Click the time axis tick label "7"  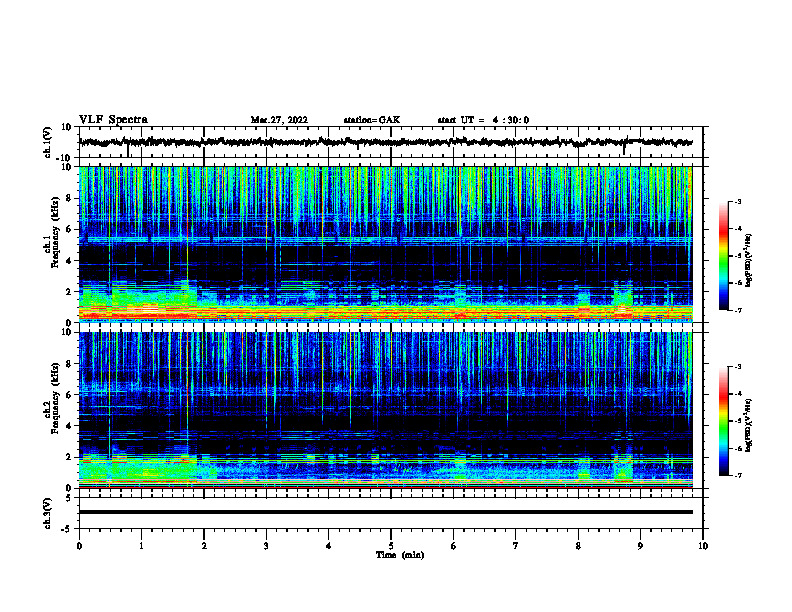(516, 546)
